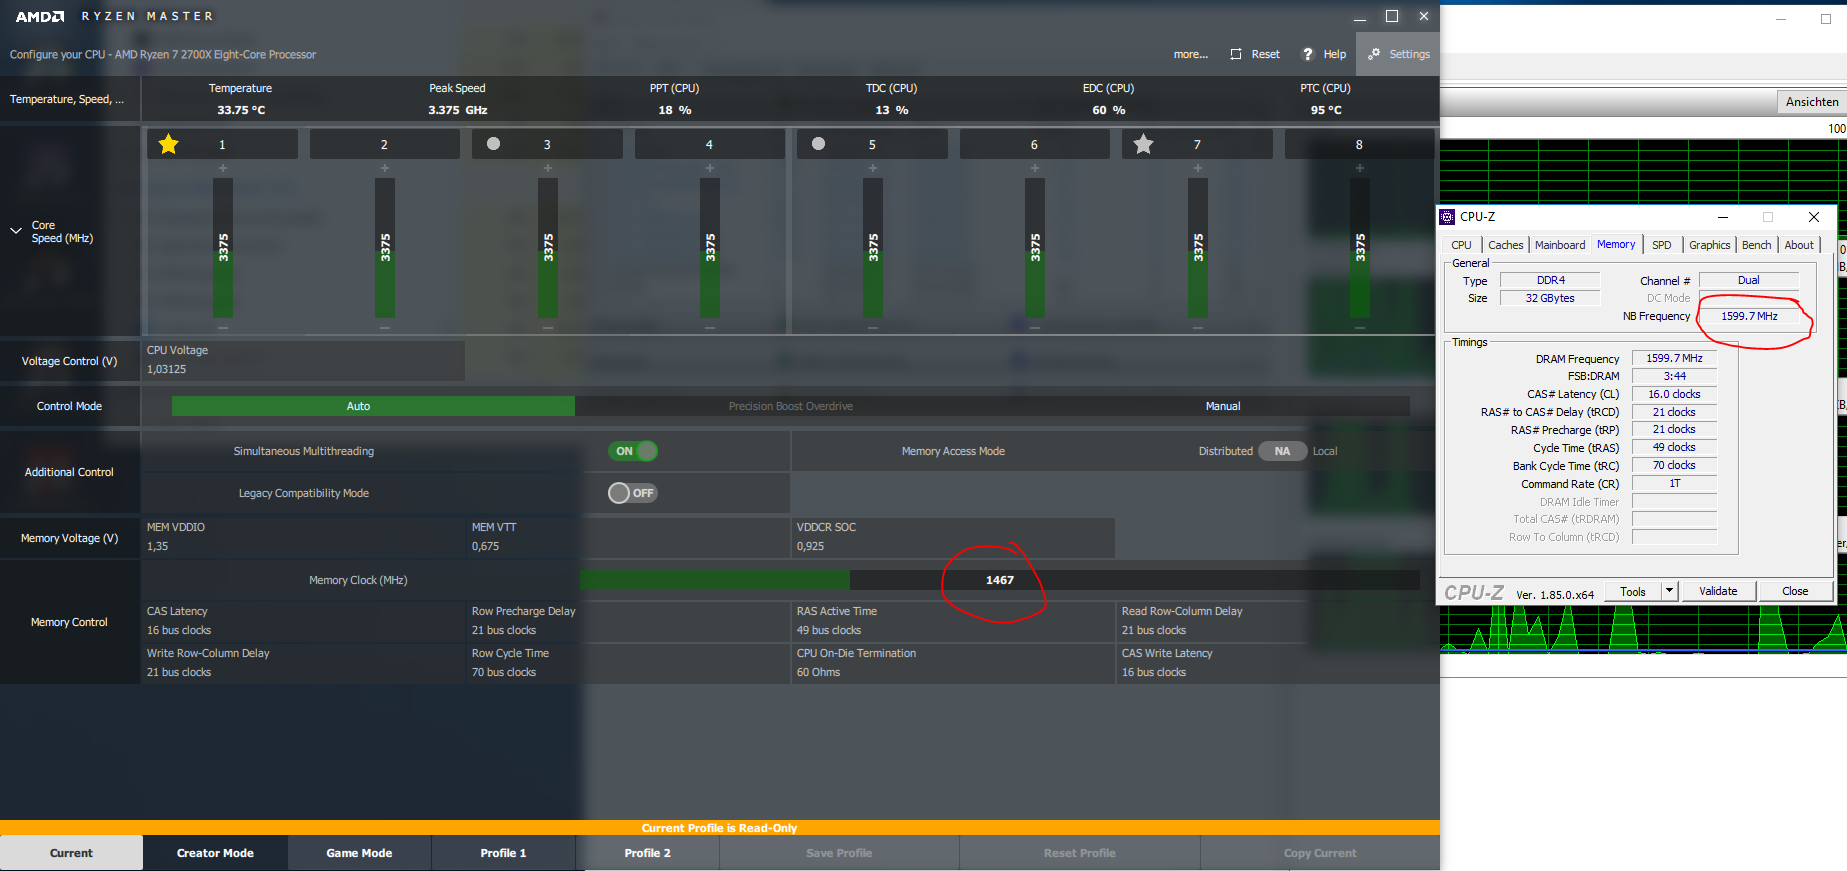Open the Tools dropdown arrow in CPU-Z
This screenshot has width=1847, height=871.
pos(1668,591)
